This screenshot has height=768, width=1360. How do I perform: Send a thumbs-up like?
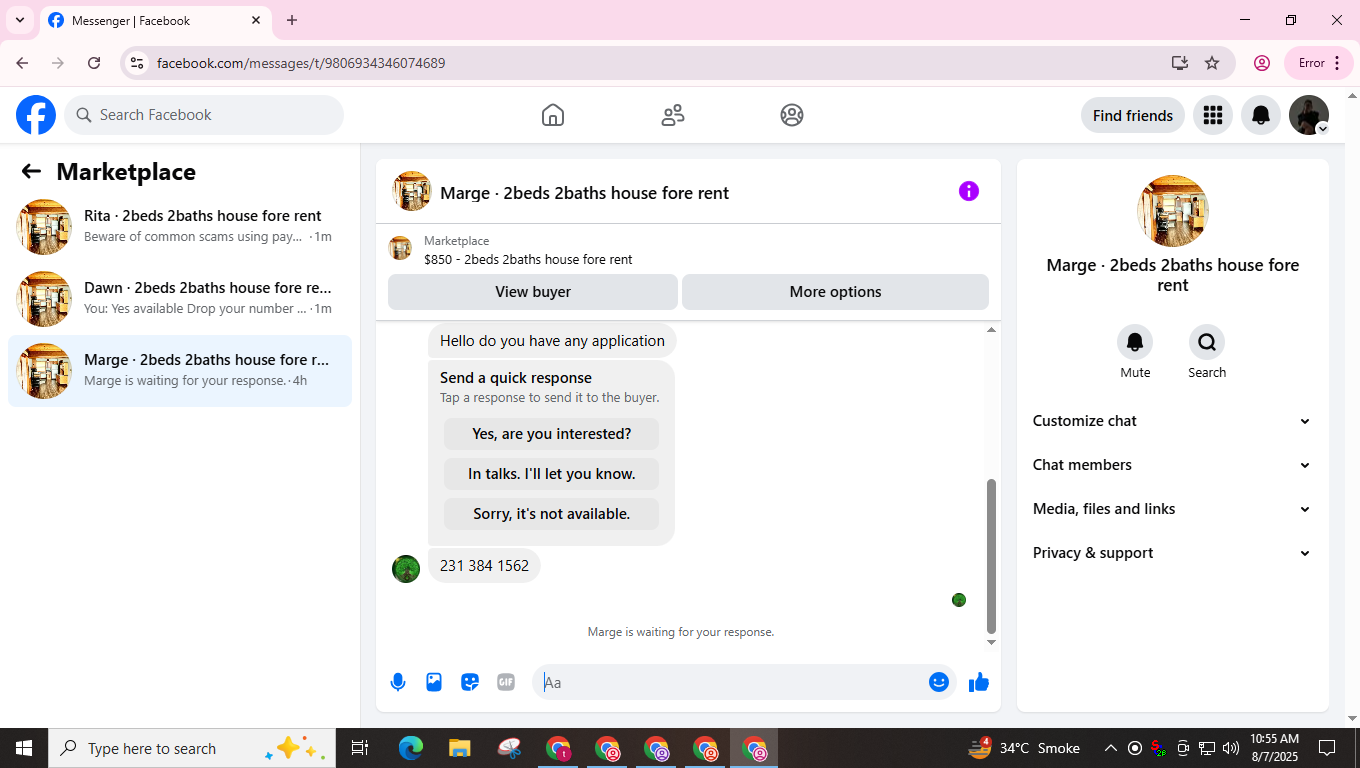(979, 682)
